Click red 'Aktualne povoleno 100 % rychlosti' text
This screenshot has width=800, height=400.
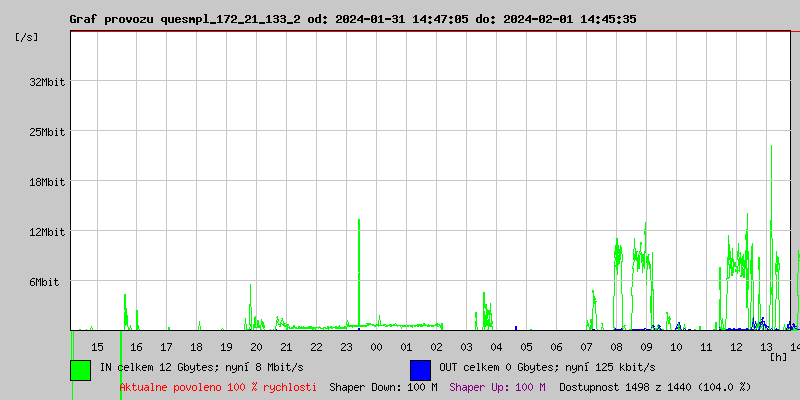point(218,386)
